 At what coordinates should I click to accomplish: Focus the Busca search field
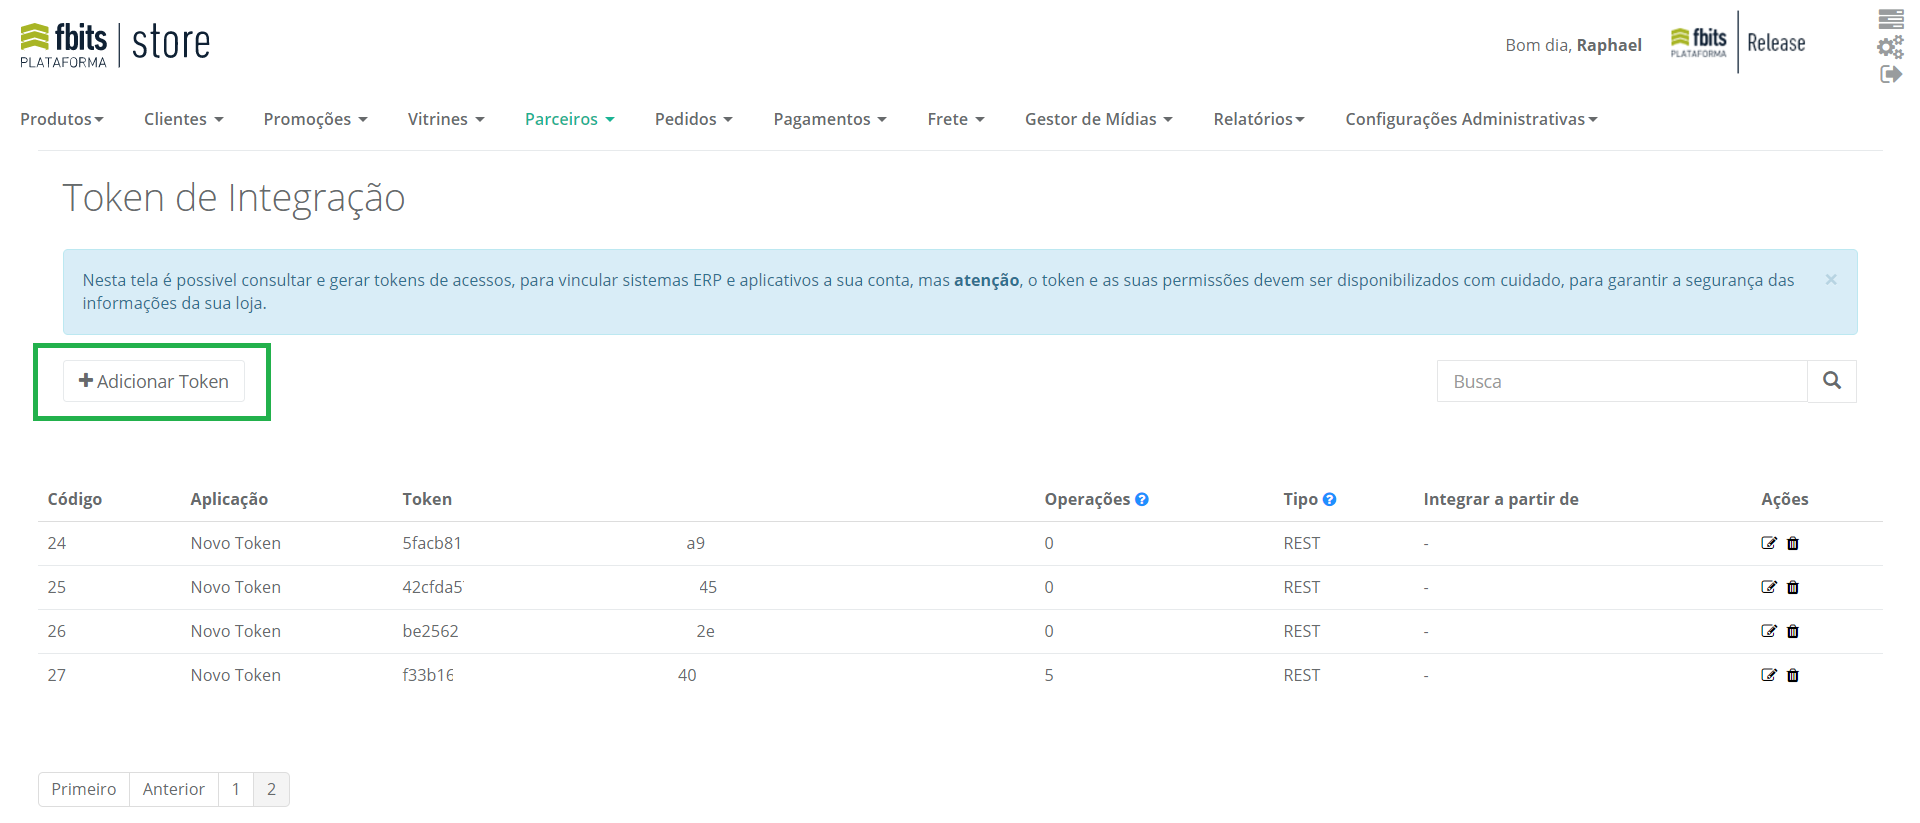[x=1621, y=381]
